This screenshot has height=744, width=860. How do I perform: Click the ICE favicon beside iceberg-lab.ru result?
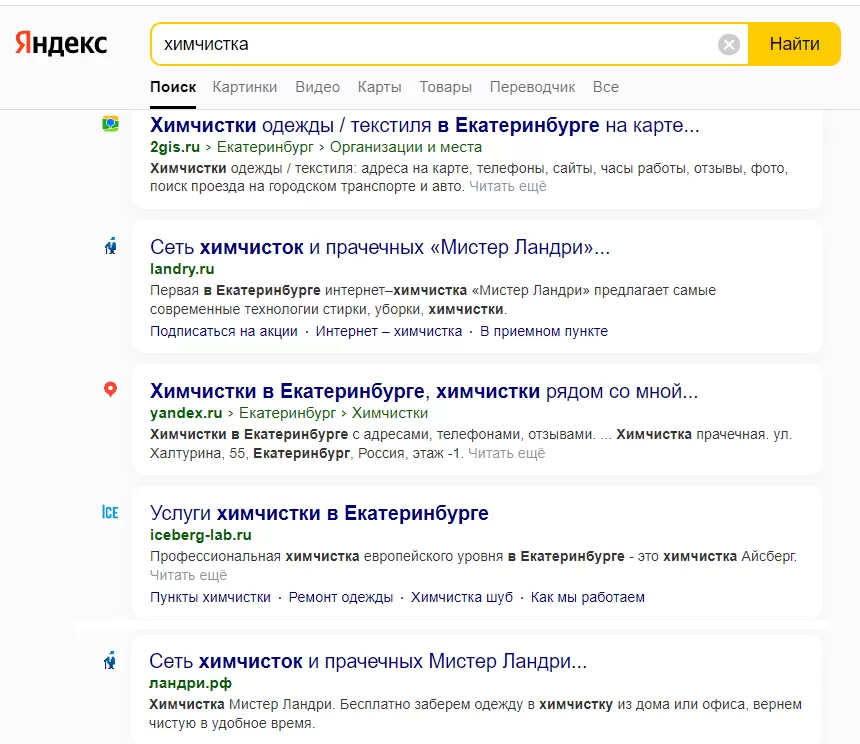point(110,512)
